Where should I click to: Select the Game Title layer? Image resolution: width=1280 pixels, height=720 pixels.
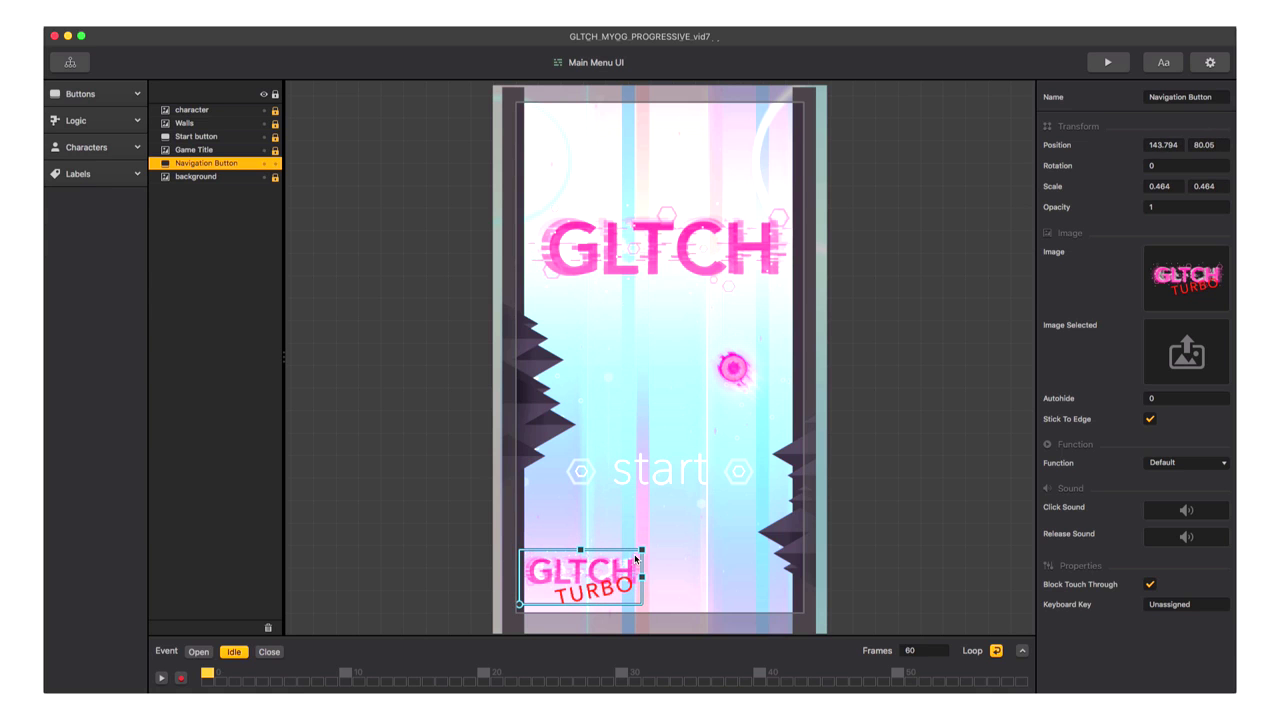[x=194, y=150]
